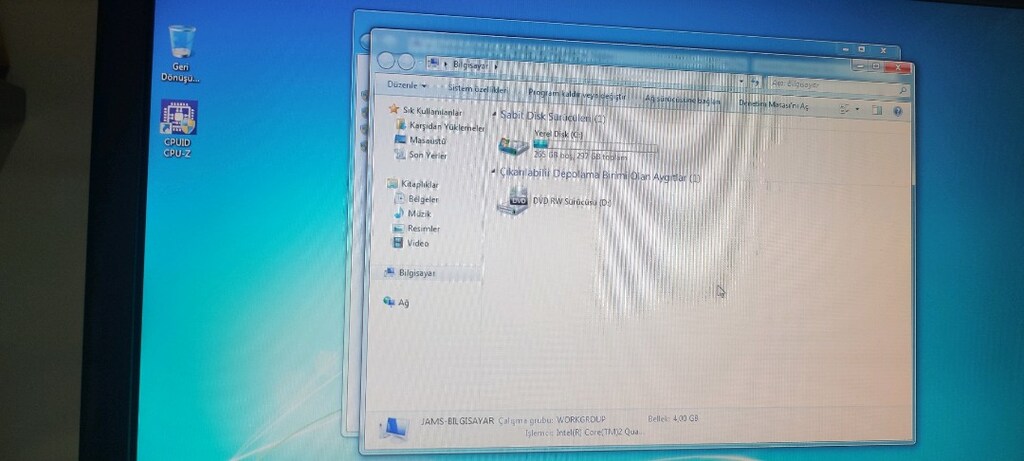Click the search magnifier icon
This screenshot has width=1024, height=461.
[x=903, y=90]
